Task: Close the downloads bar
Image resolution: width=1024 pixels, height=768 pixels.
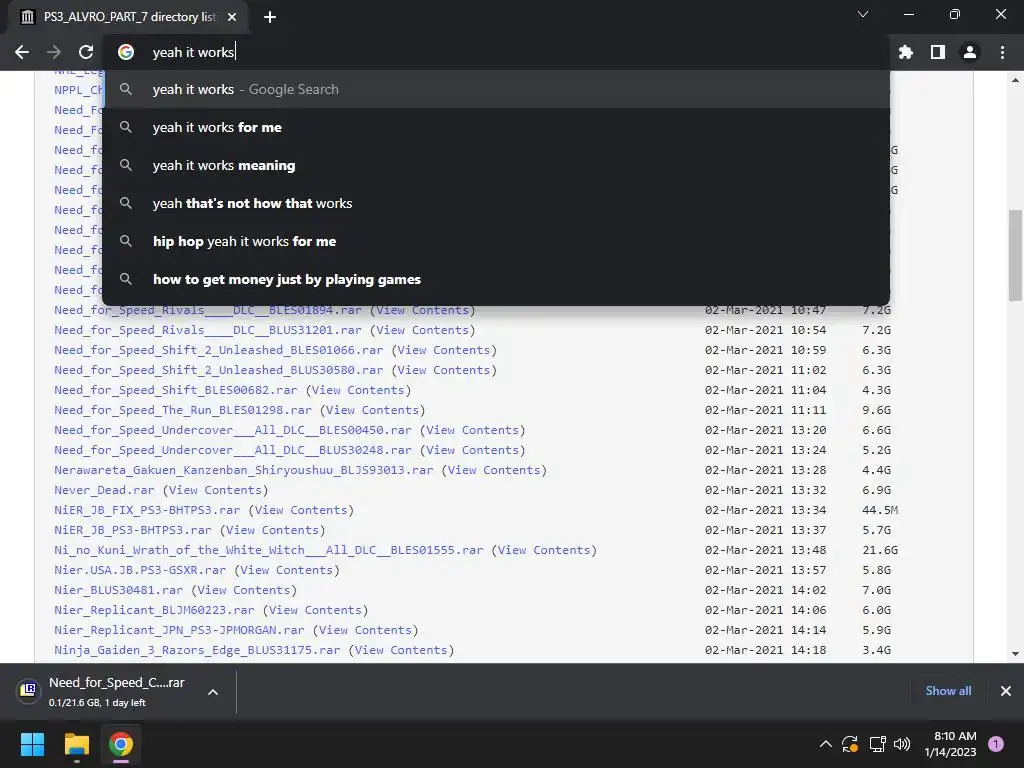Action: (1006, 691)
